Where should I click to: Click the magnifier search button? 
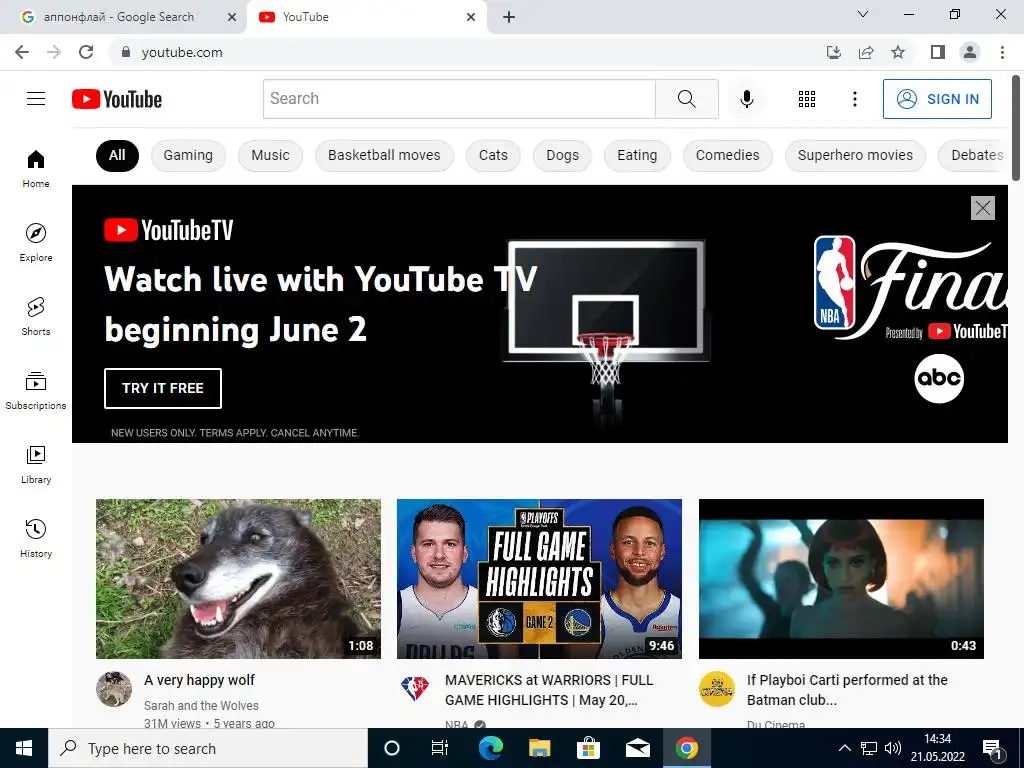[x=686, y=99]
